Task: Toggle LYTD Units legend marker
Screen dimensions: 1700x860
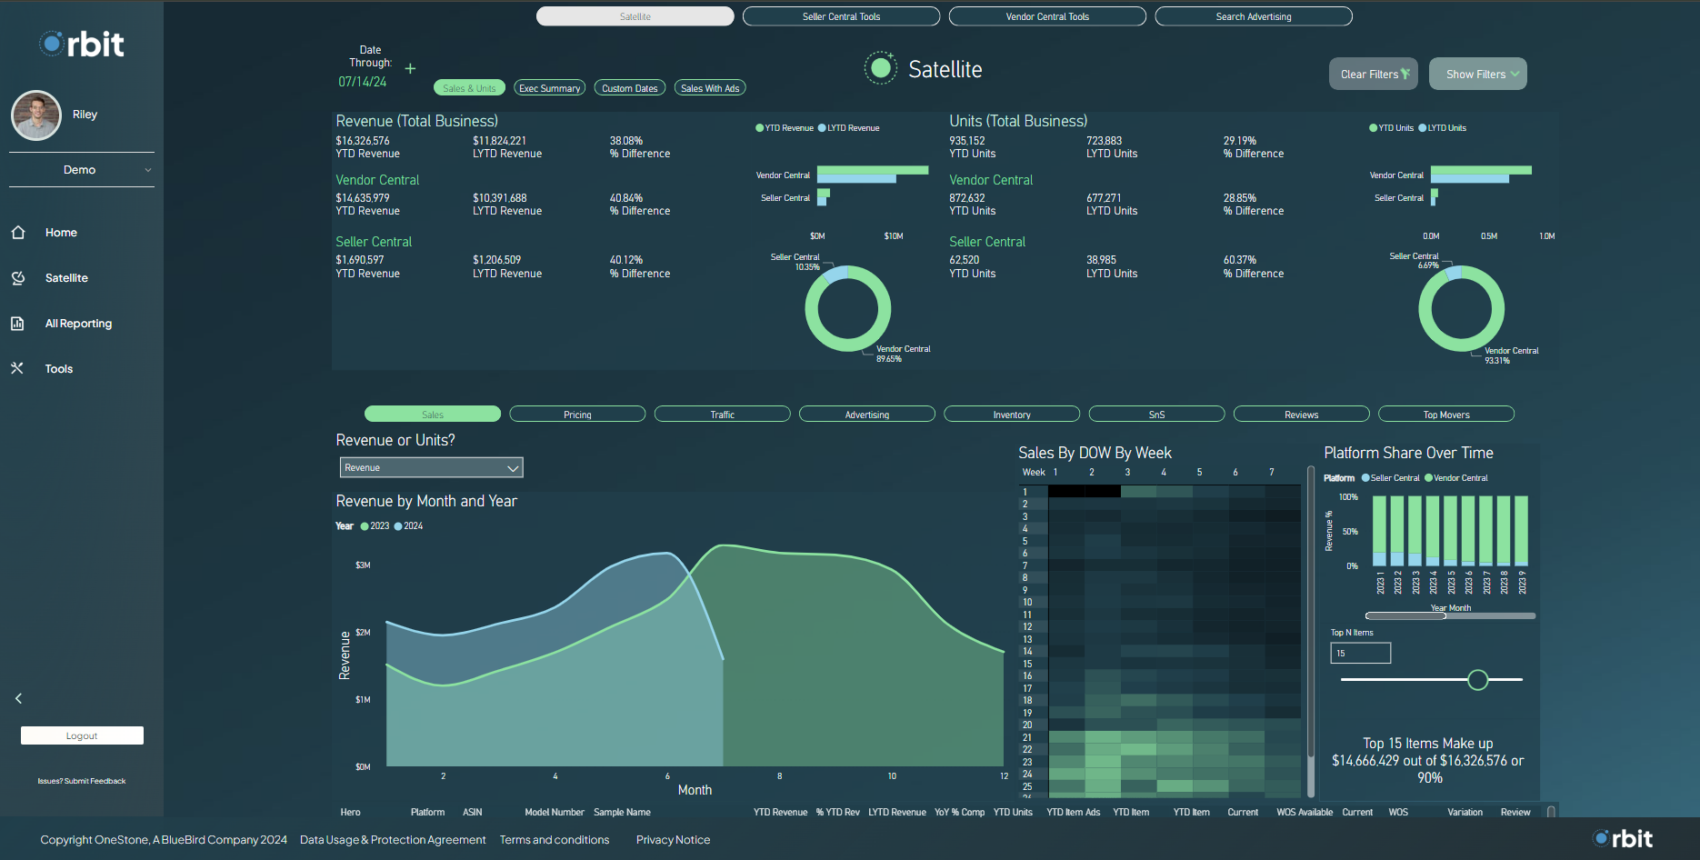Action: coord(1442,128)
